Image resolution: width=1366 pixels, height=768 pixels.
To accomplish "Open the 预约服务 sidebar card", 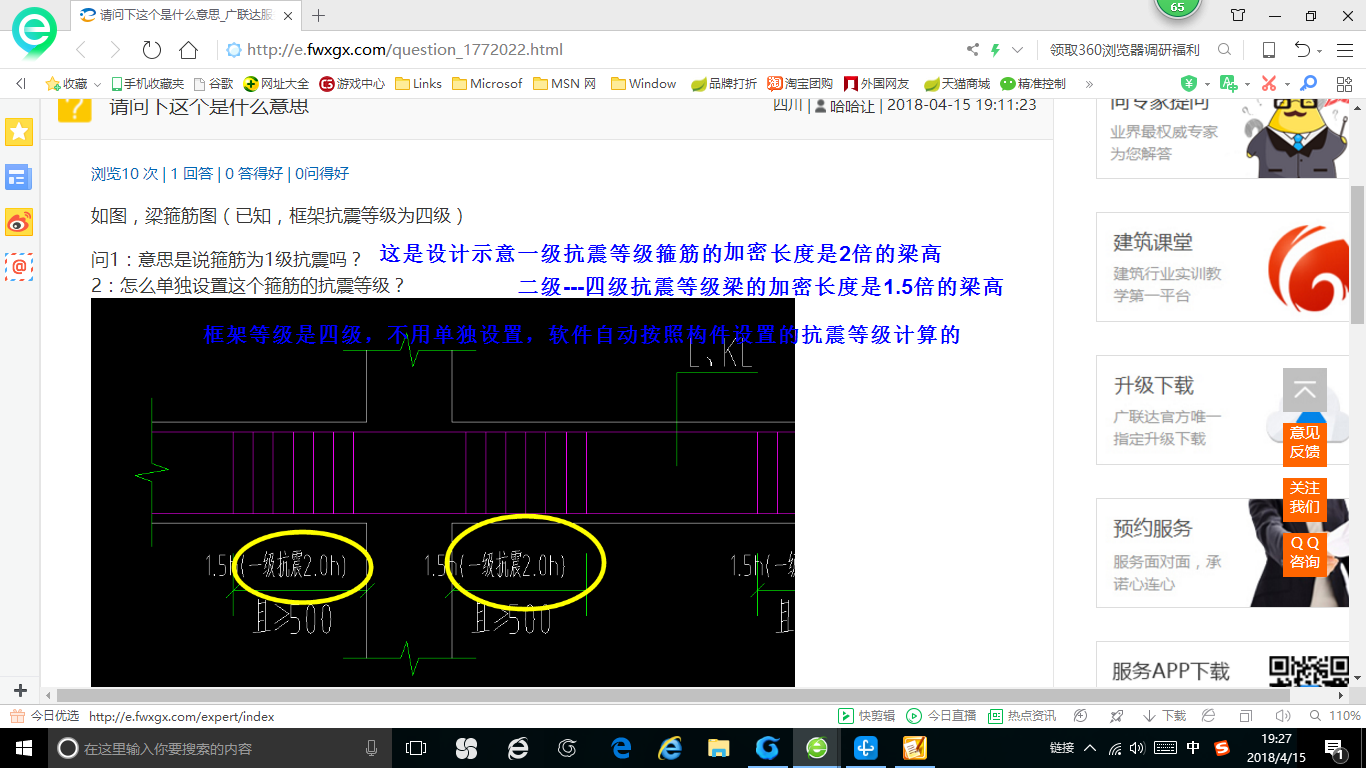I will (x=1221, y=553).
